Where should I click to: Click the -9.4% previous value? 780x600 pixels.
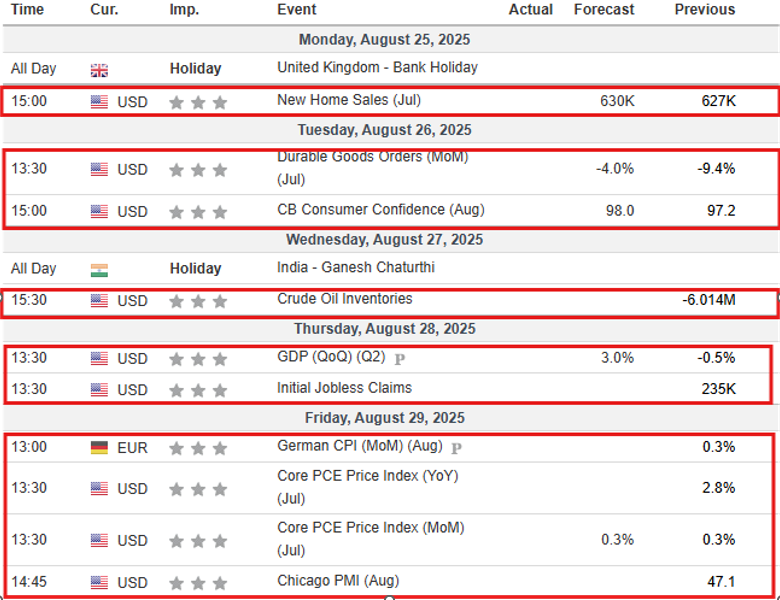click(716, 169)
